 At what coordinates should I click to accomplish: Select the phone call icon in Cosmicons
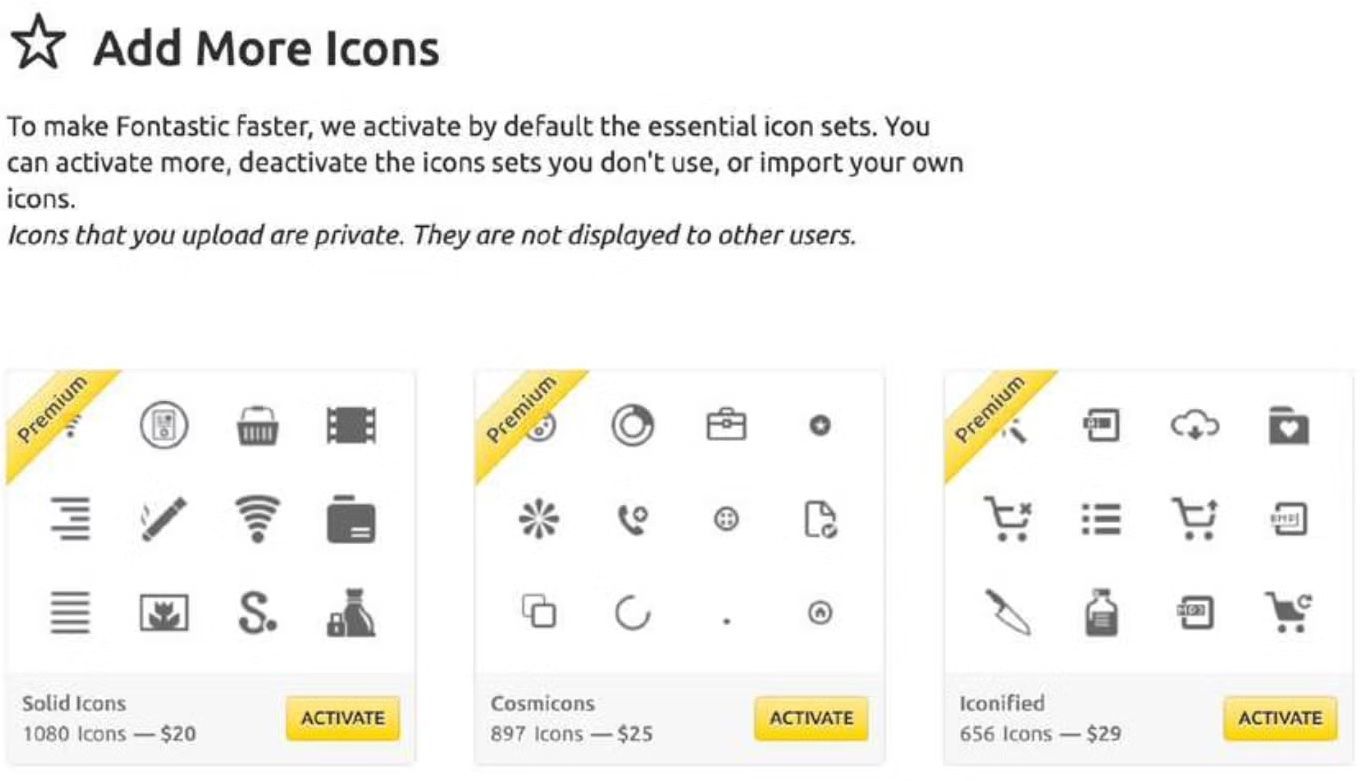[x=632, y=520]
